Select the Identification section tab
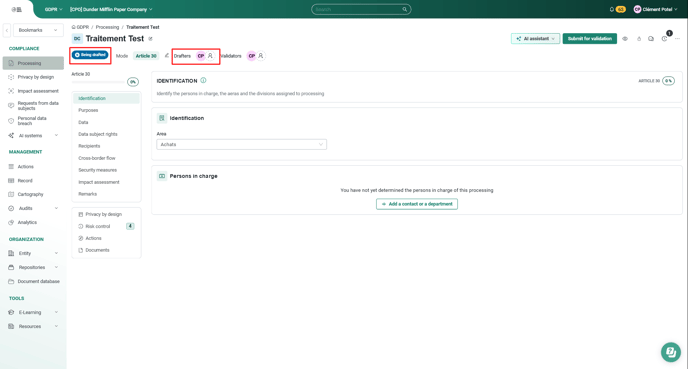Image resolution: width=688 pixels, height=369 pixels. [x=106, y=98]
